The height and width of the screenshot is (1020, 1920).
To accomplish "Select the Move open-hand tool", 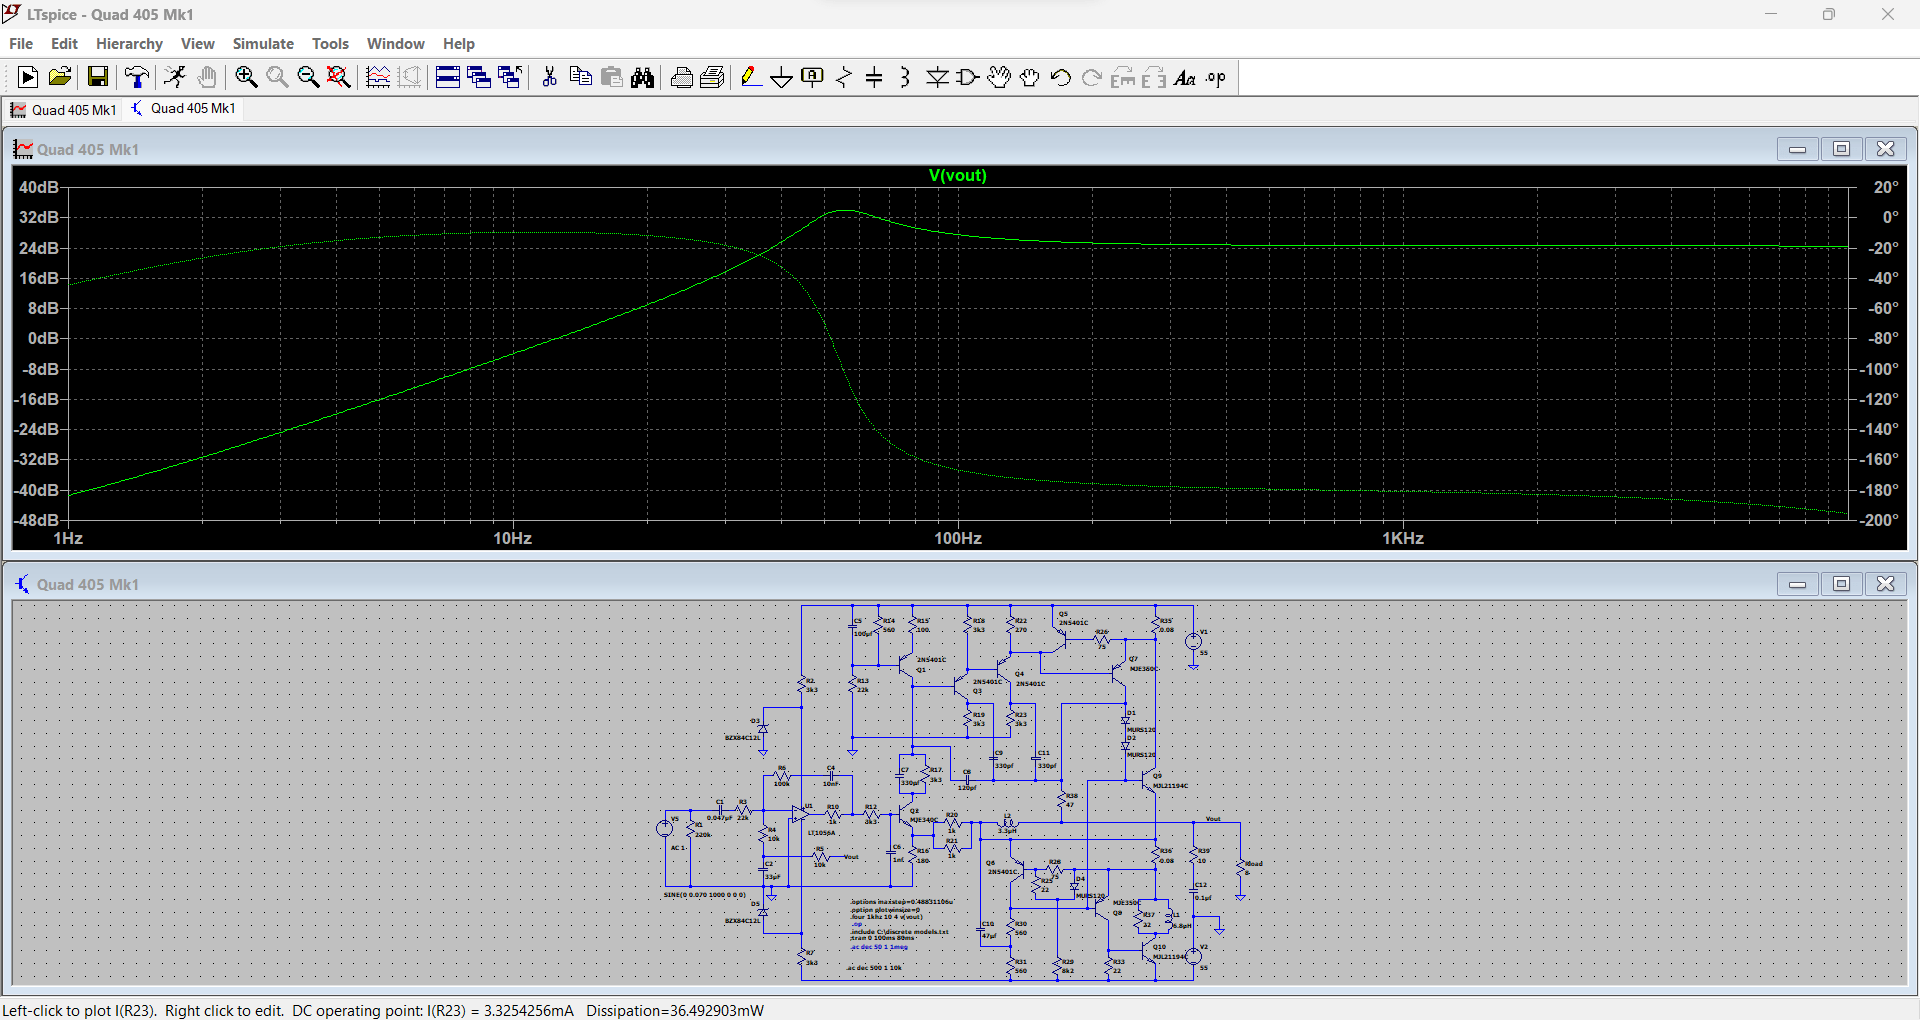I will 999,77.
